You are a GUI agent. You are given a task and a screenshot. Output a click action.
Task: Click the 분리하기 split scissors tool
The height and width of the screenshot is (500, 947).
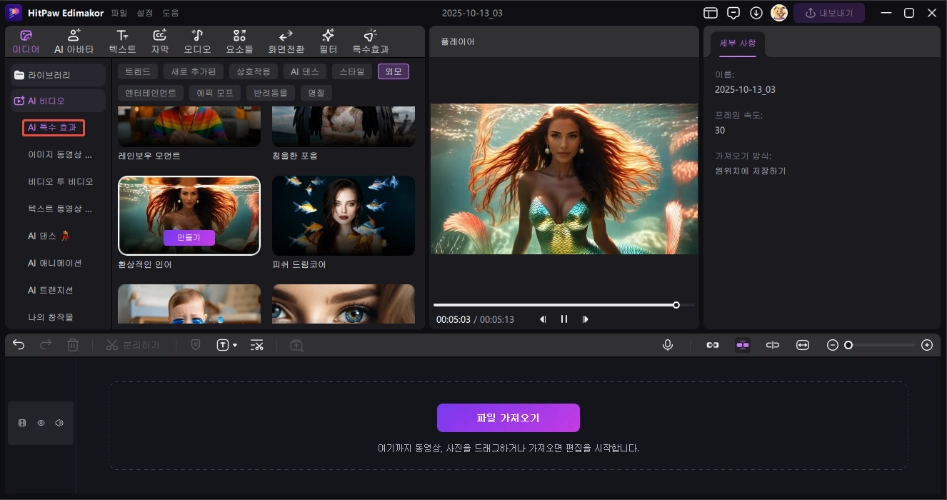click(x=133, y=345)
